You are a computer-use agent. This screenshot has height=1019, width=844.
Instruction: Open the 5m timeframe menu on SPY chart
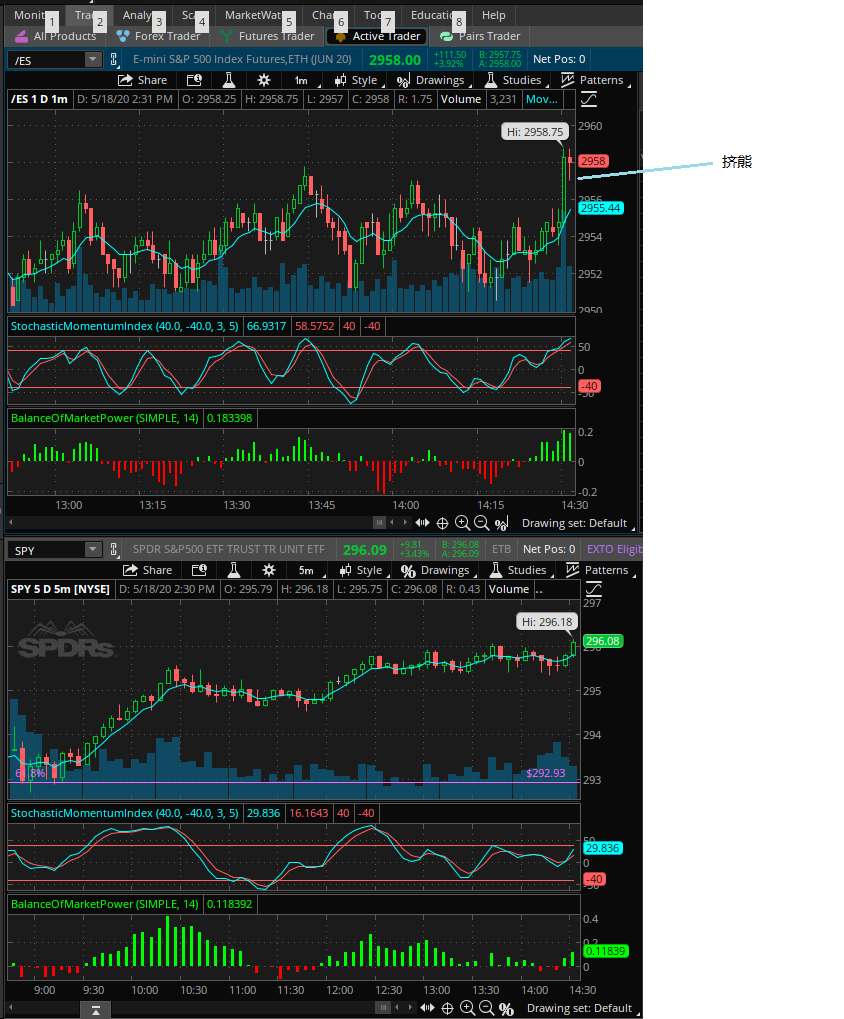pos(307,571)
